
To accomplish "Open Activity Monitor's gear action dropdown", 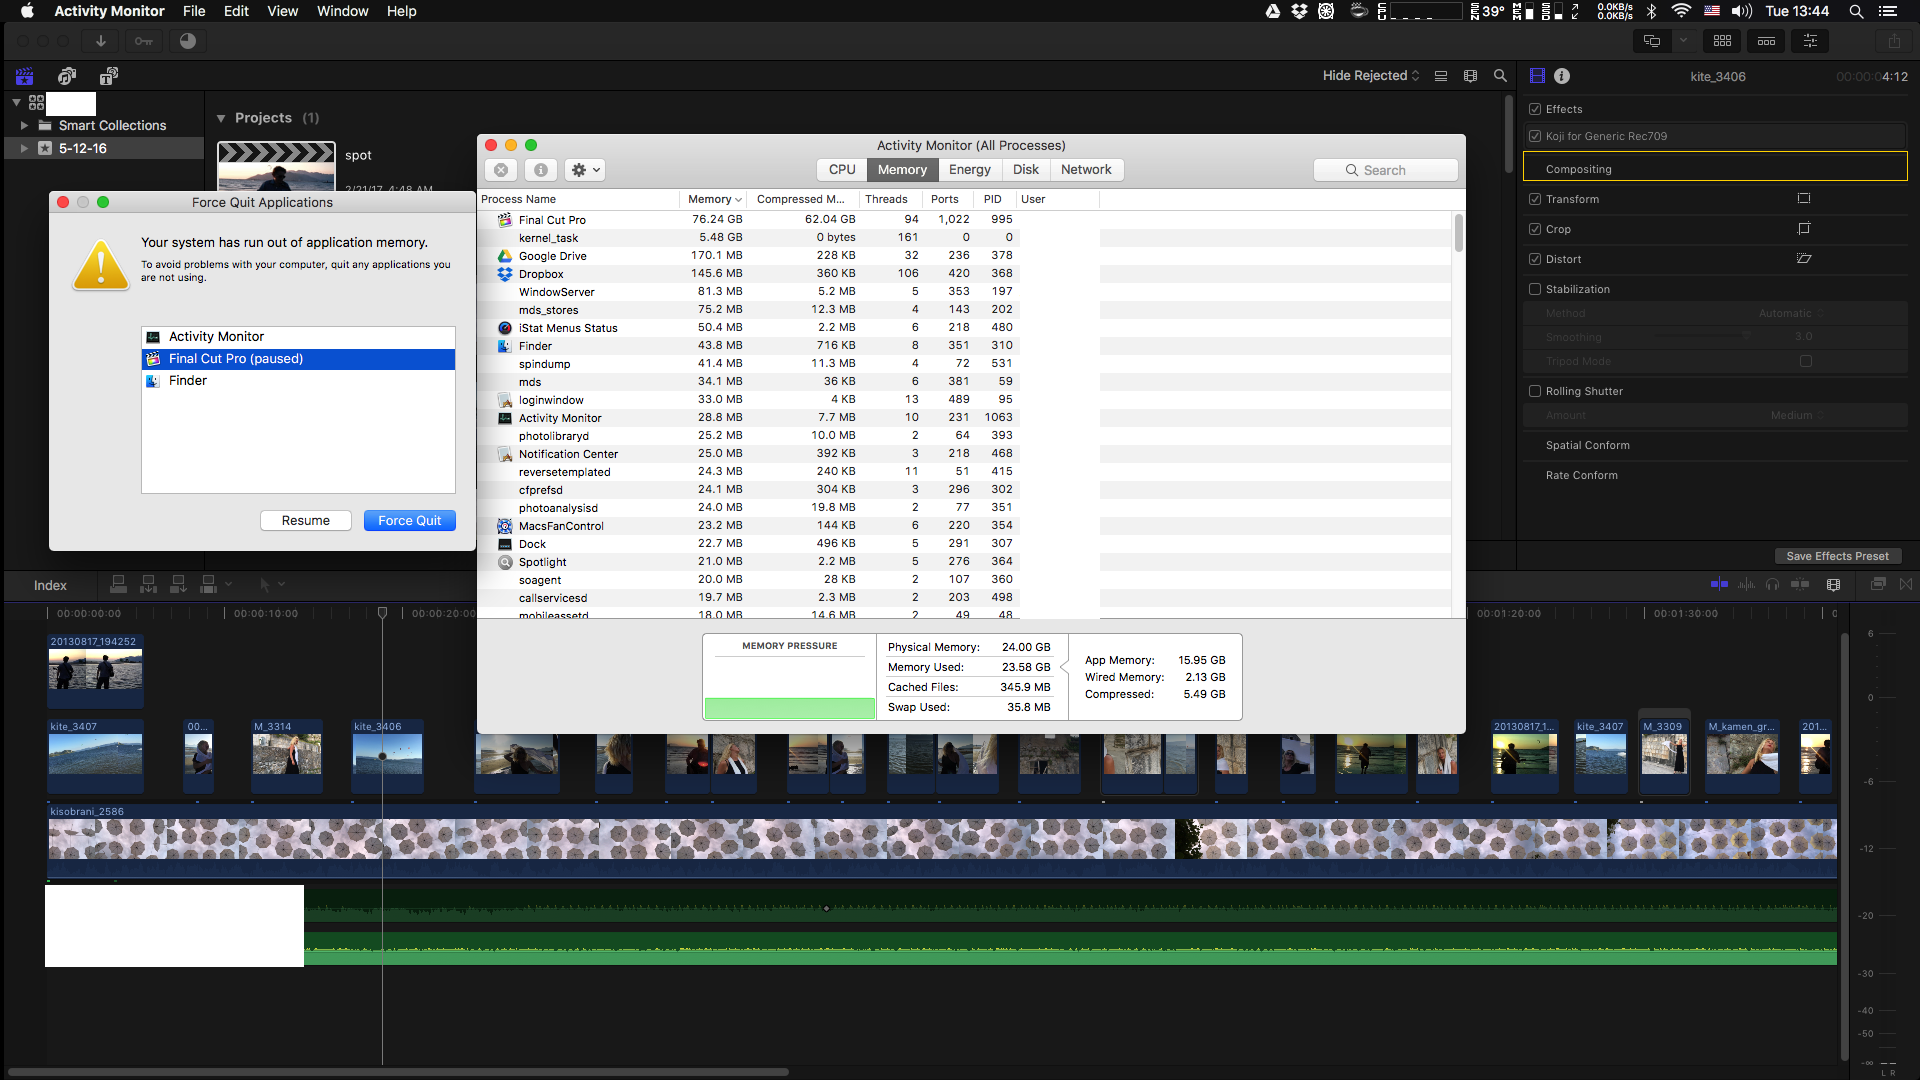I will [585, 170].
